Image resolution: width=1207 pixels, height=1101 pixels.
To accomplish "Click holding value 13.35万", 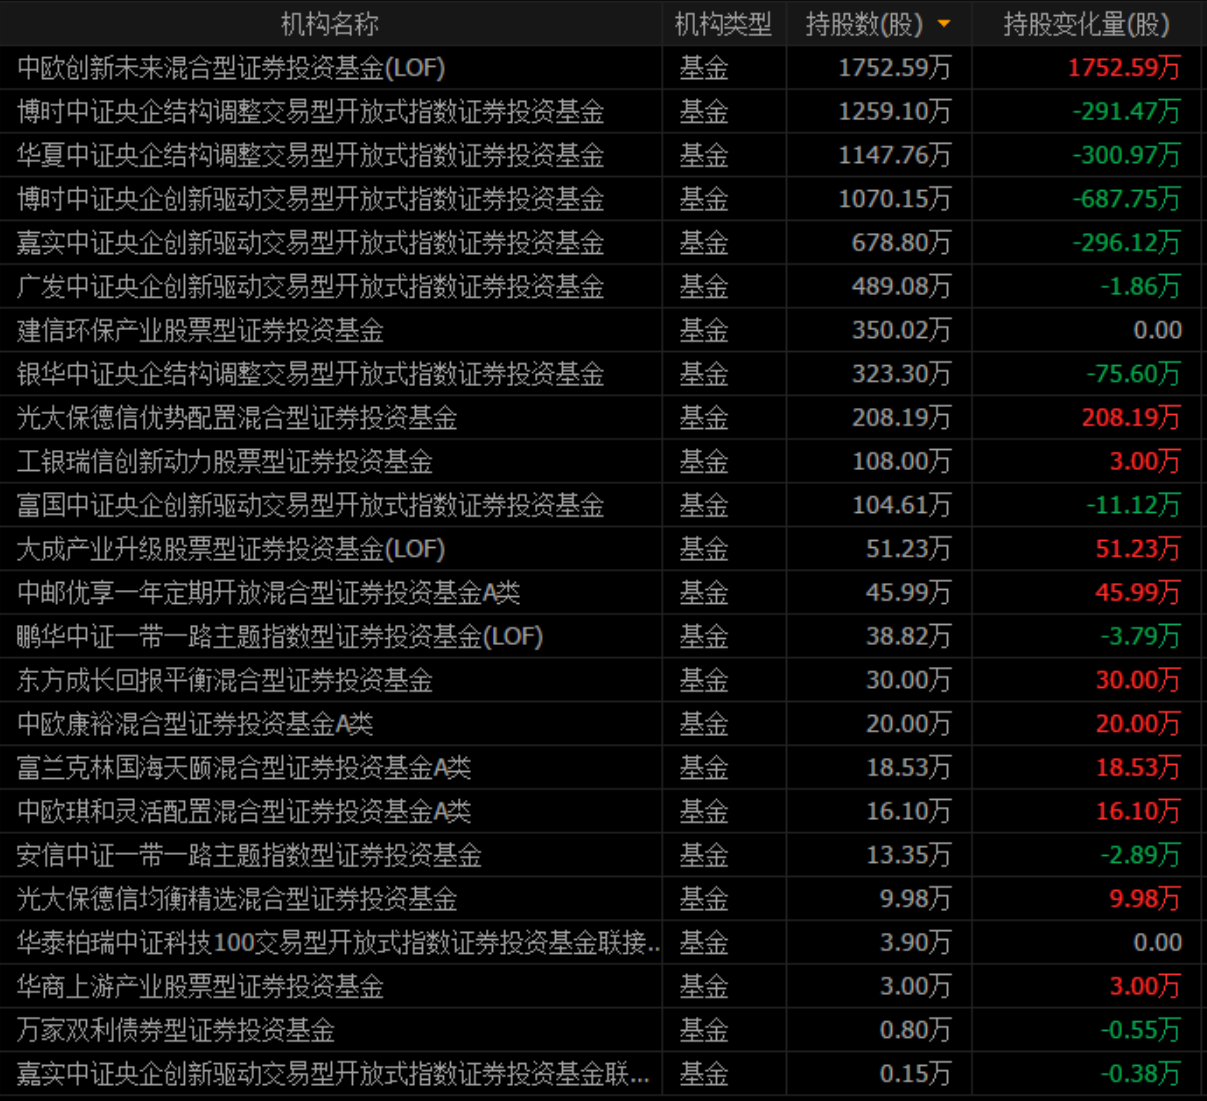I will pos(909,855).
